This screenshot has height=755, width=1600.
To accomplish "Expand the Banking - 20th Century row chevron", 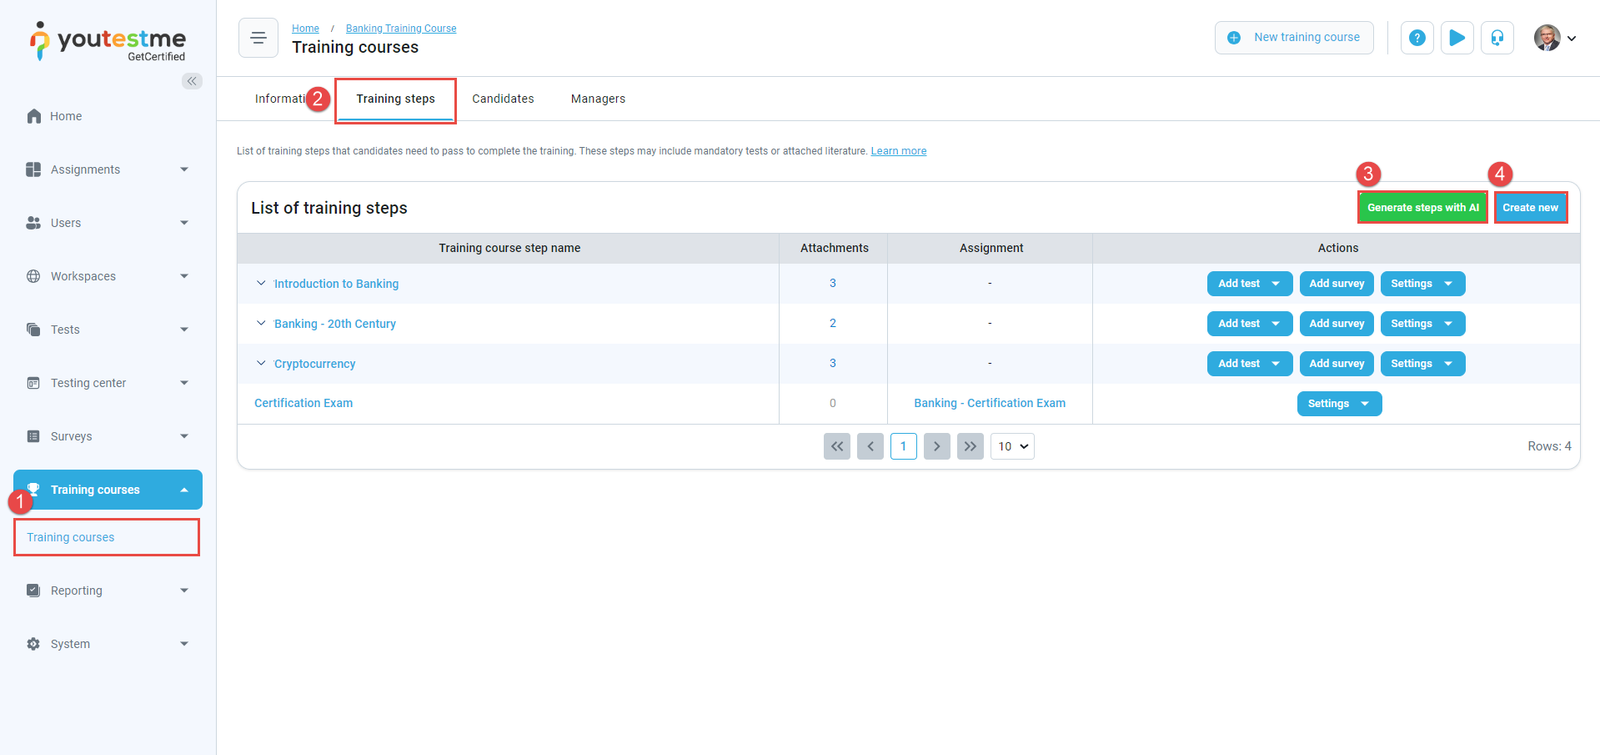I will tap(261, 323).
